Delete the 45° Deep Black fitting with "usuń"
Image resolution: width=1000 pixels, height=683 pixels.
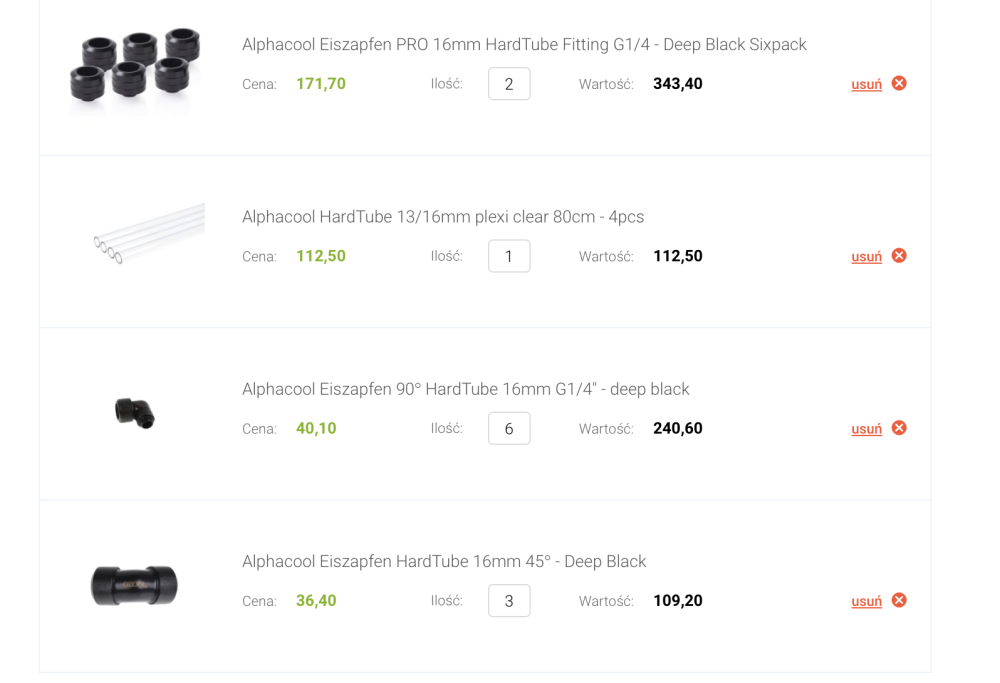tap(866, 601)
